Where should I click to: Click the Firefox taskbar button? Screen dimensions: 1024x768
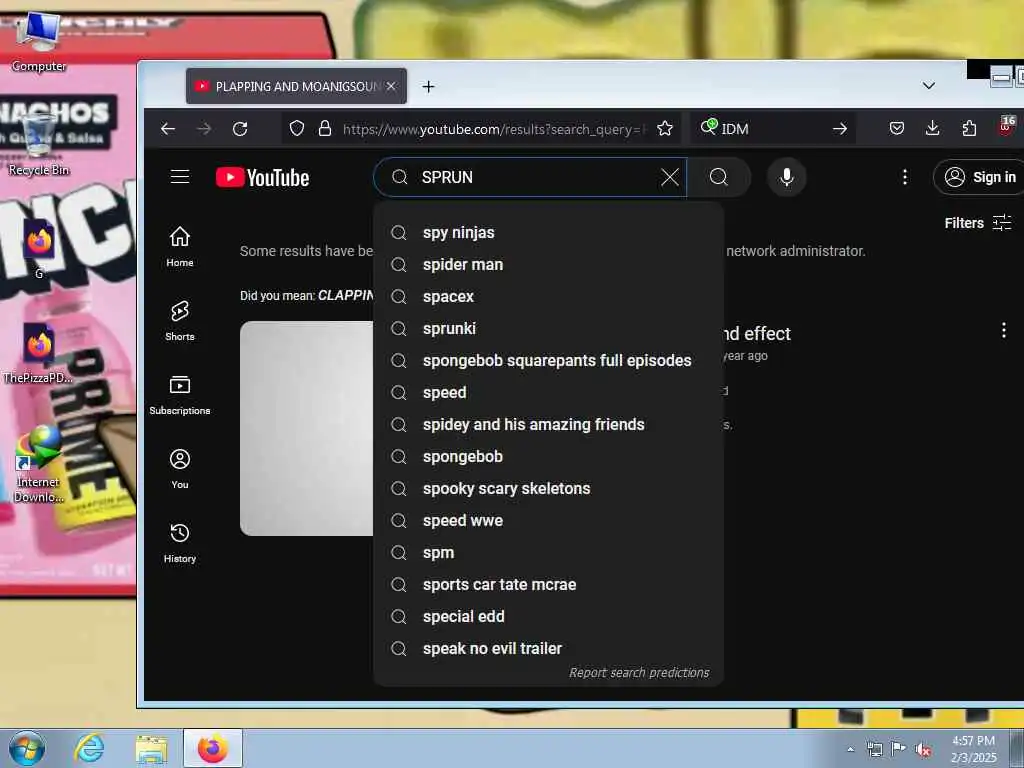(213, 748)
